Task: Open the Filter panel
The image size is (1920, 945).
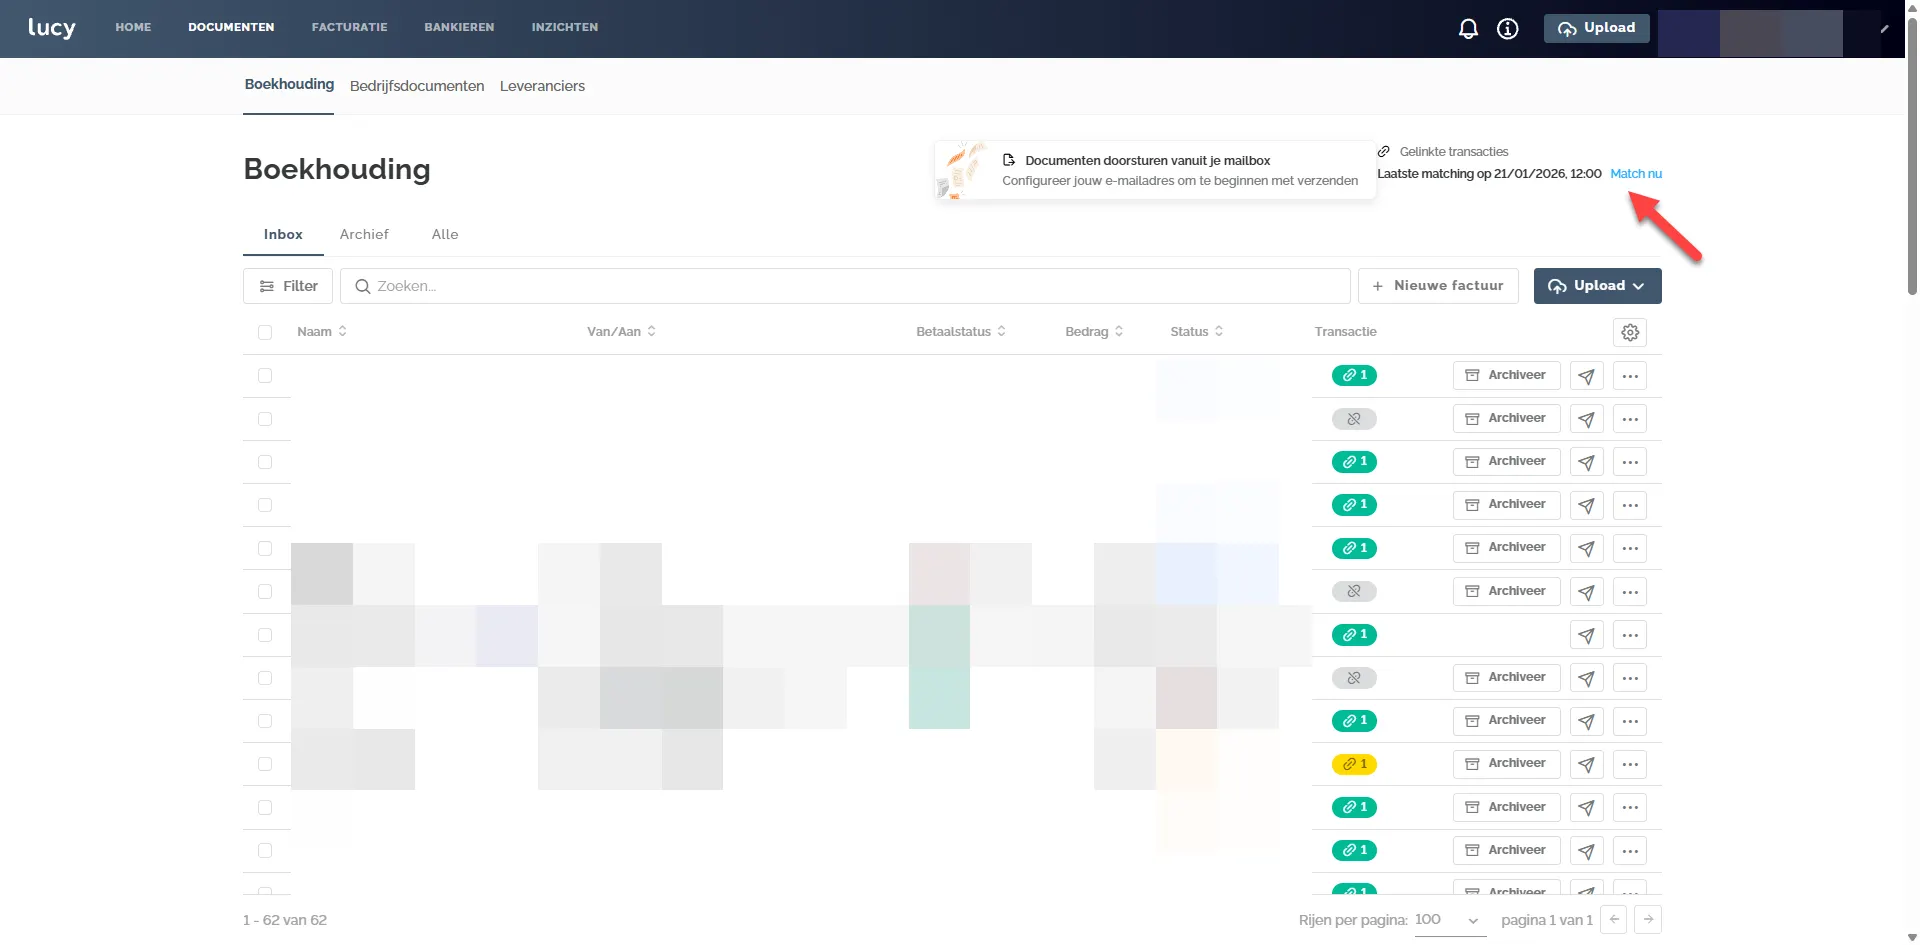Action: pos(288,286)
